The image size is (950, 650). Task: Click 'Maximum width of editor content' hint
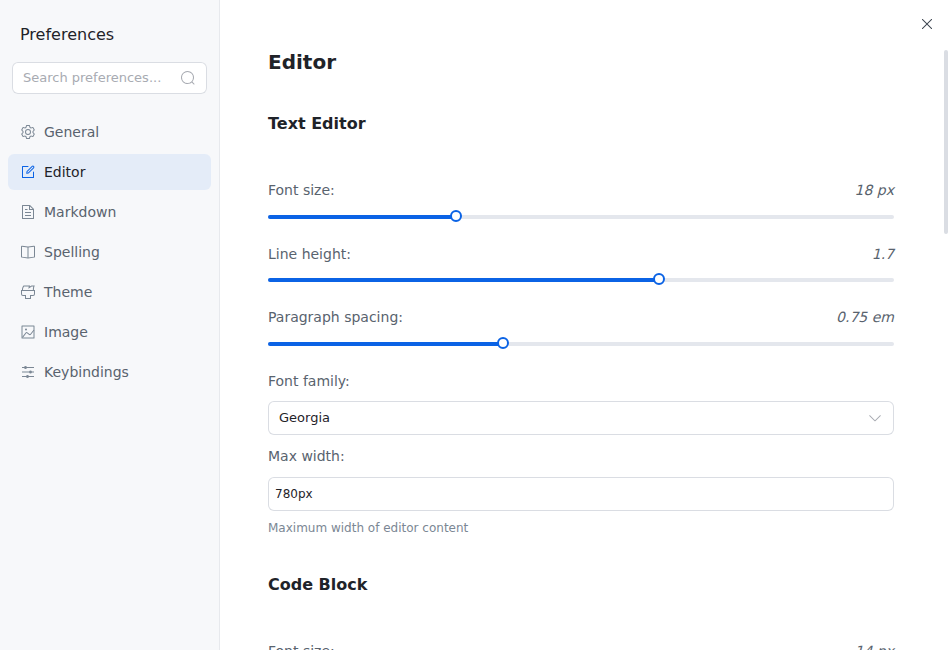(368, 528)
